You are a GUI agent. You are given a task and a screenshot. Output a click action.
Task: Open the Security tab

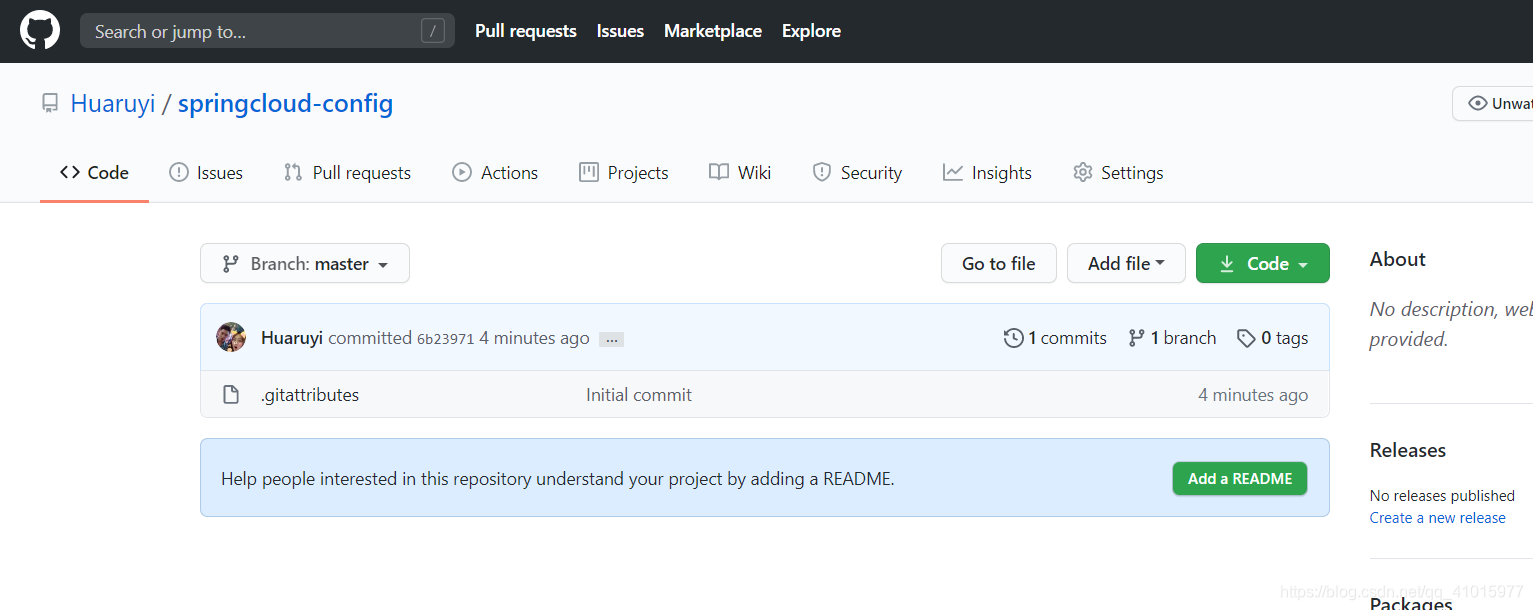pos(857,172)
